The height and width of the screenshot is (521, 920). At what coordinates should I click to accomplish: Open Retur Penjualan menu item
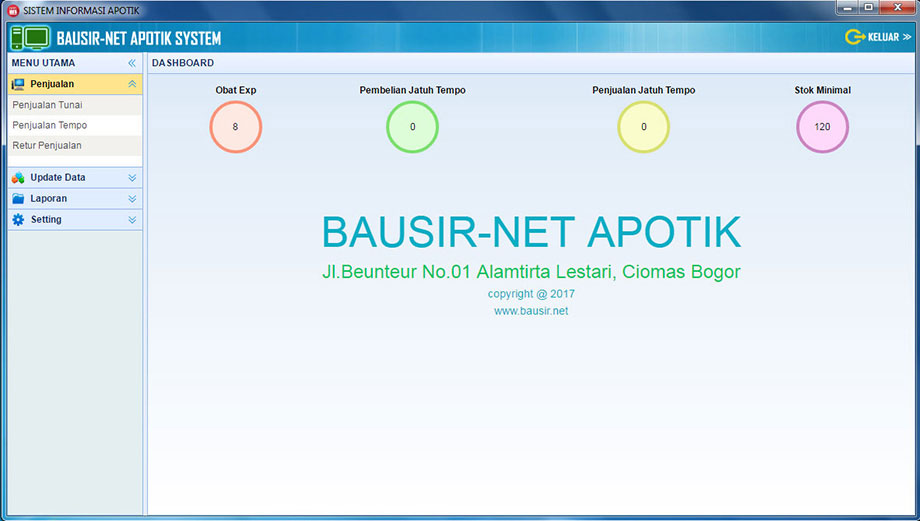pos(47,146)
